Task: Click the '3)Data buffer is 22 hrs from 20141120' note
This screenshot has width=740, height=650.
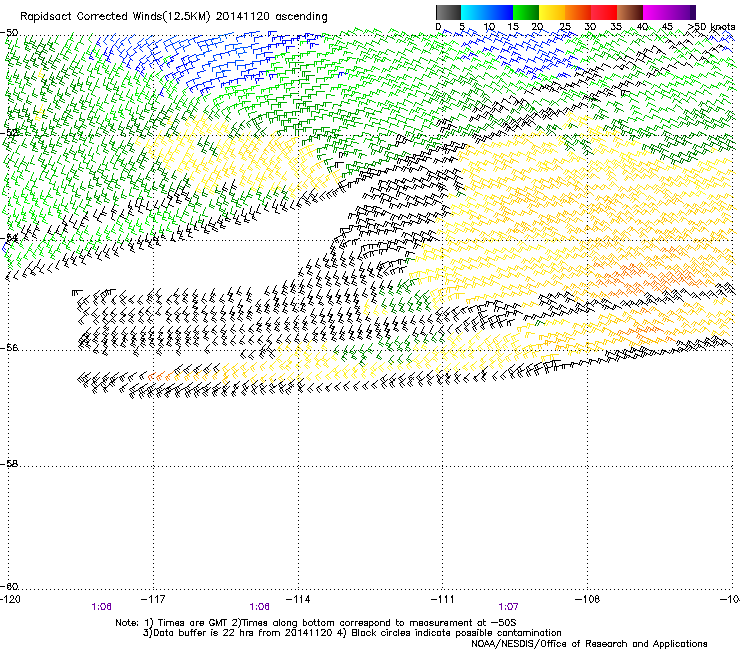Action: 239,633
